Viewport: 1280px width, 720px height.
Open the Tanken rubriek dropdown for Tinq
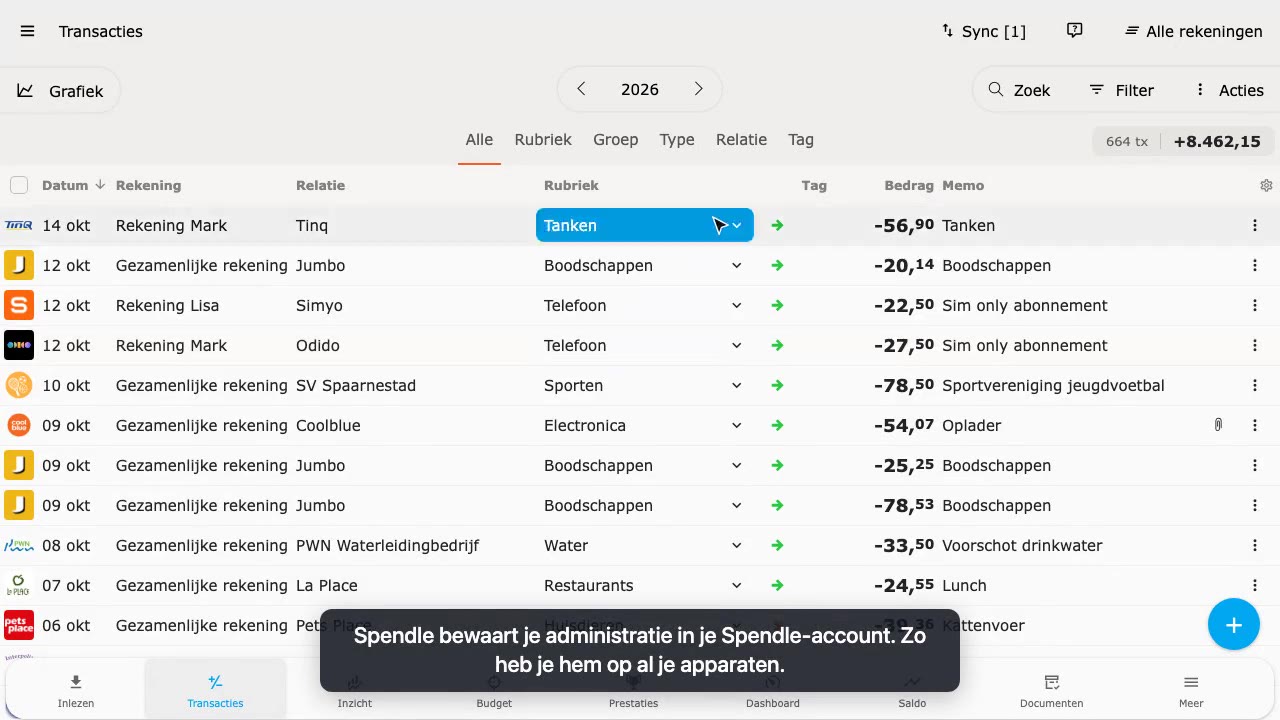coord(645,225)
